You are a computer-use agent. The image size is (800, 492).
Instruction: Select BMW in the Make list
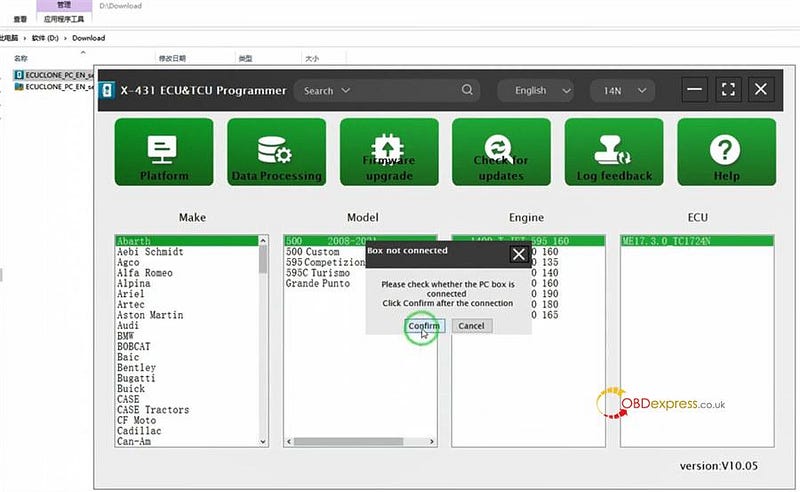coord(187,336)
